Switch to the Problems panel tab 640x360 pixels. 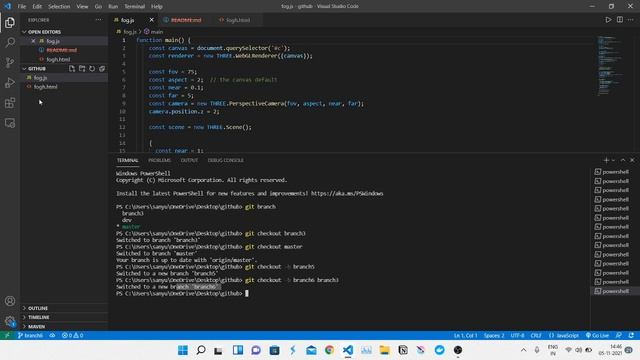point(159,160)
